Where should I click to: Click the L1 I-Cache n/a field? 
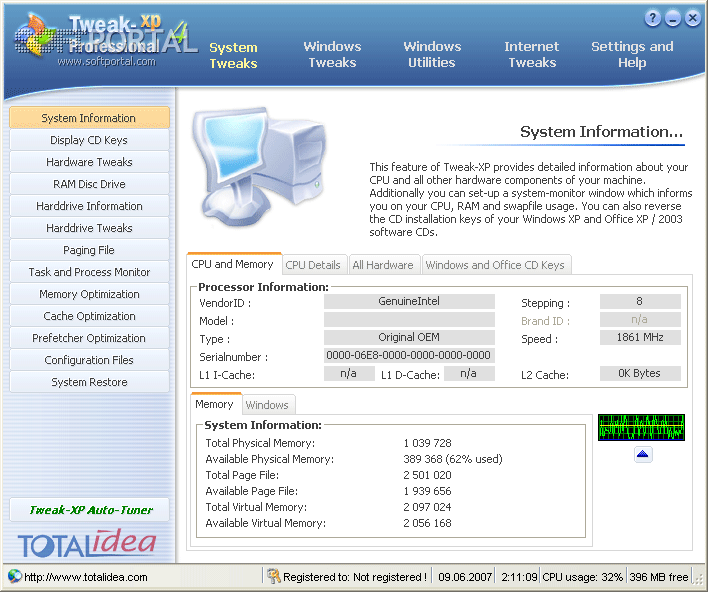(x=349, y=373)
